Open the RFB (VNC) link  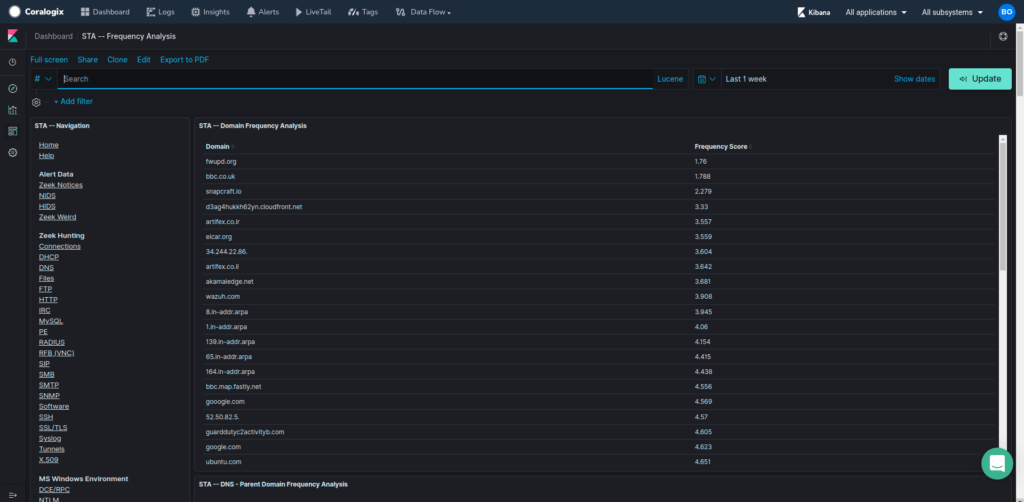click(56, 353)
